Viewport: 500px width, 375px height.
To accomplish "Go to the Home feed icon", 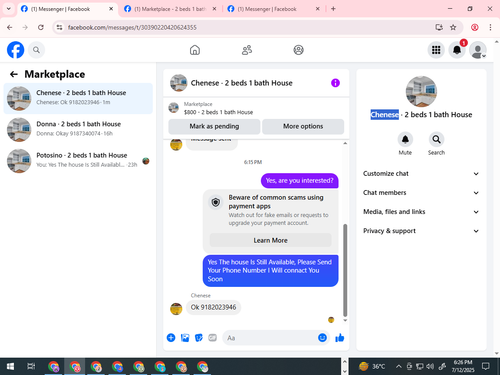I will 195,50.
